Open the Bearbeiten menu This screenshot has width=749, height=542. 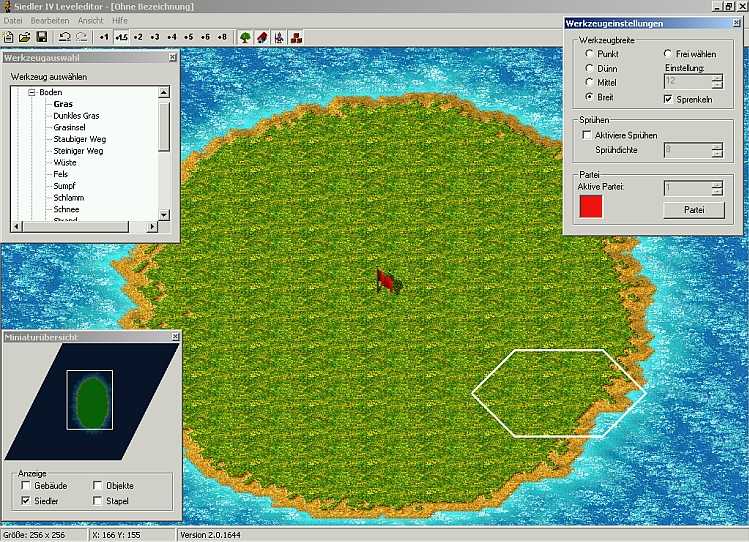click(49, 20)
